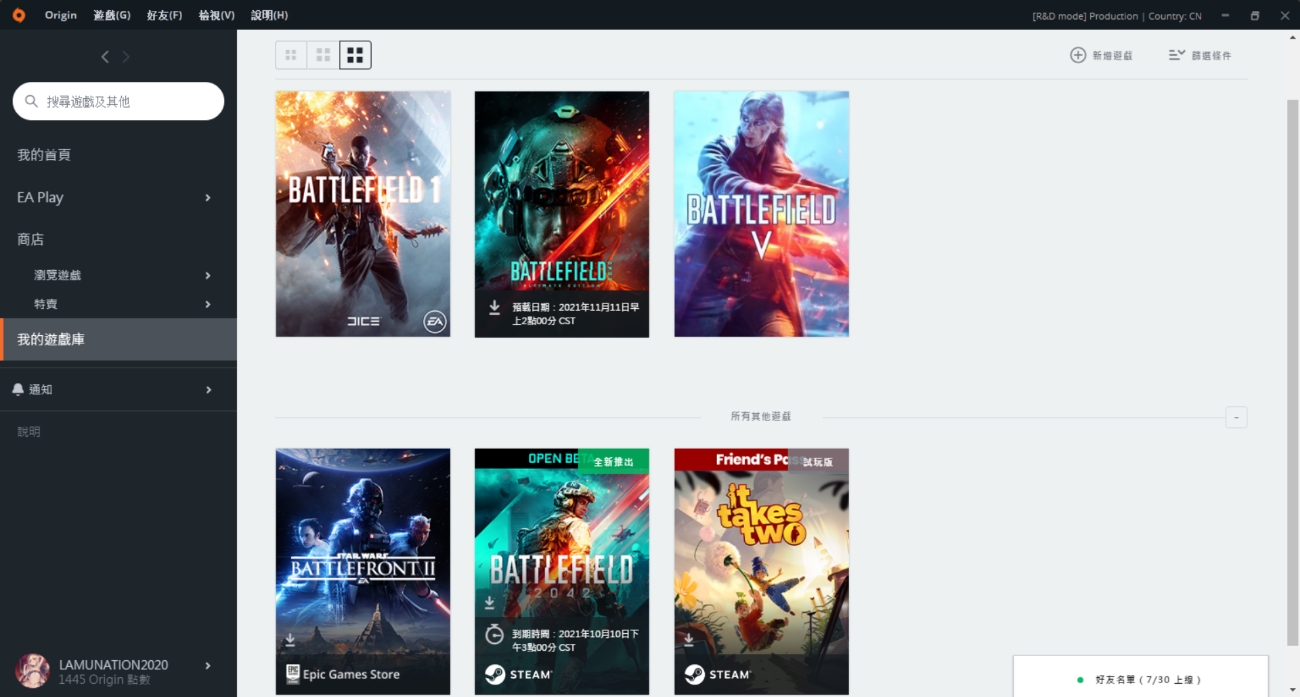The width and height of the screenshot is (1300, 697).
Task: Click the 到期時間 expiry time text
Action: [575, 640]
